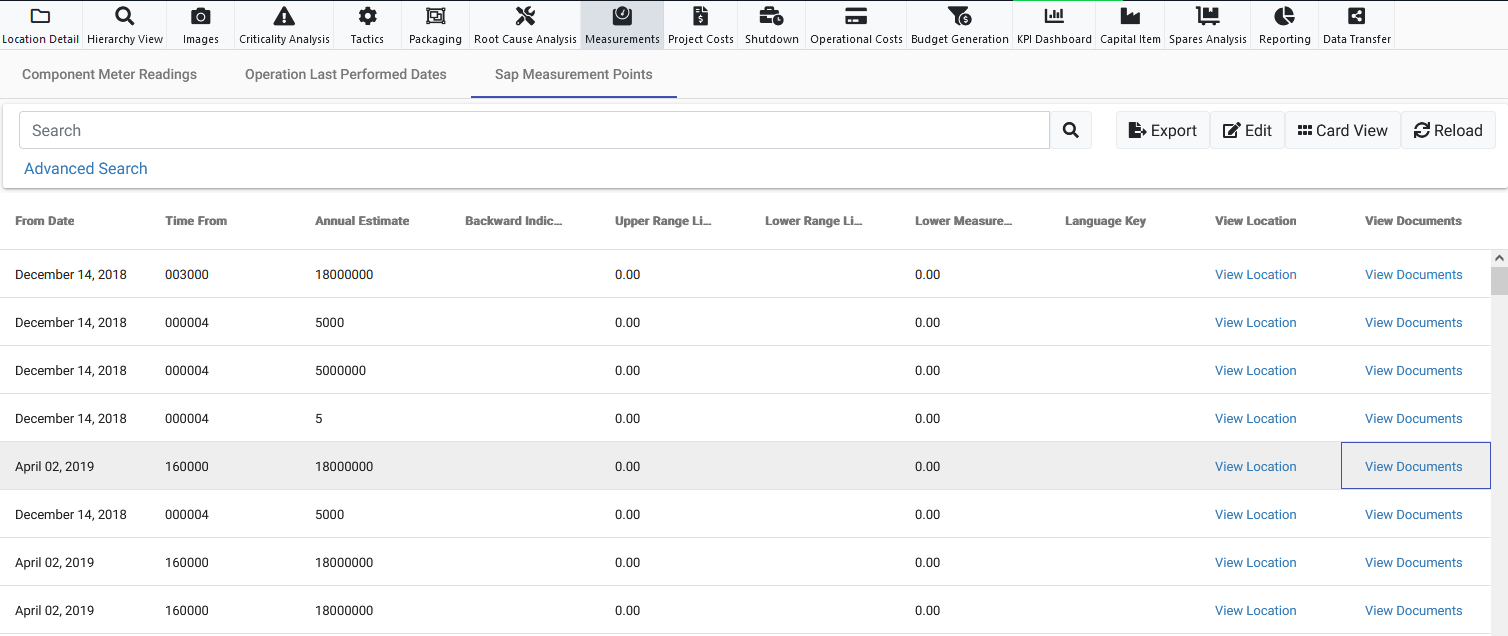Screen dimensions: 1508x636
Task: Open Spares Analysis dolly icon
Action: (1207, 16)
